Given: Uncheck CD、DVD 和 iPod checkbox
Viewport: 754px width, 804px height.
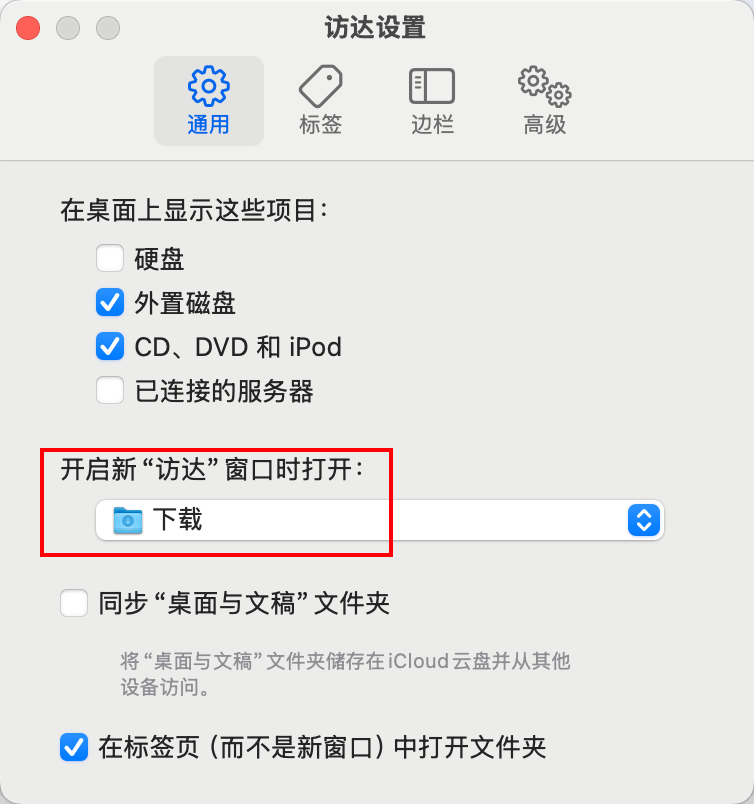Looking at the screenshot, I should click(110, 346).
